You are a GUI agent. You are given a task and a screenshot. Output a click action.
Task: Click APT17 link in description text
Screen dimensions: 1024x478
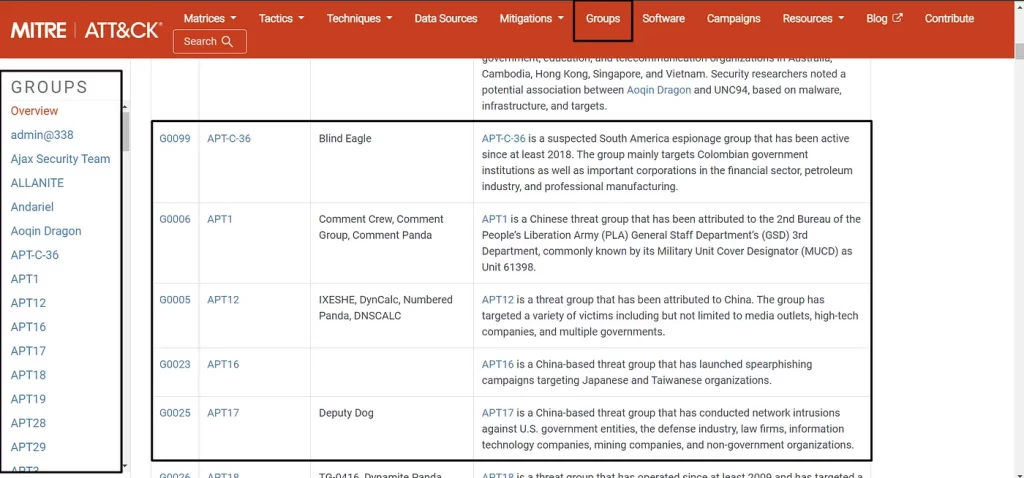click(x=498, y=413)
